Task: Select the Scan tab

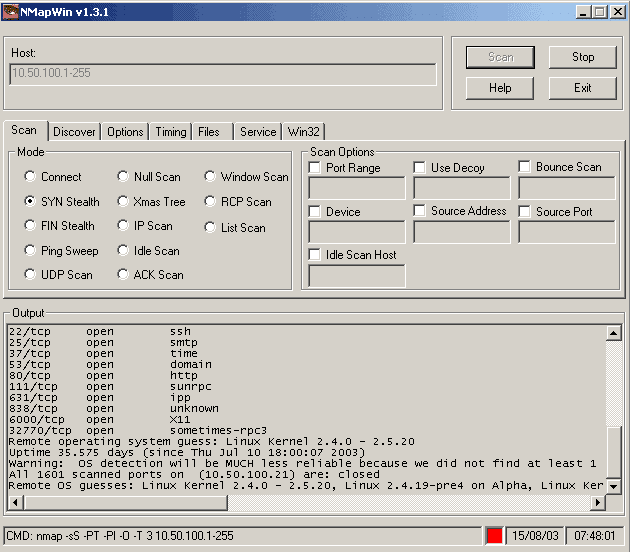Action: coord(24,130)
